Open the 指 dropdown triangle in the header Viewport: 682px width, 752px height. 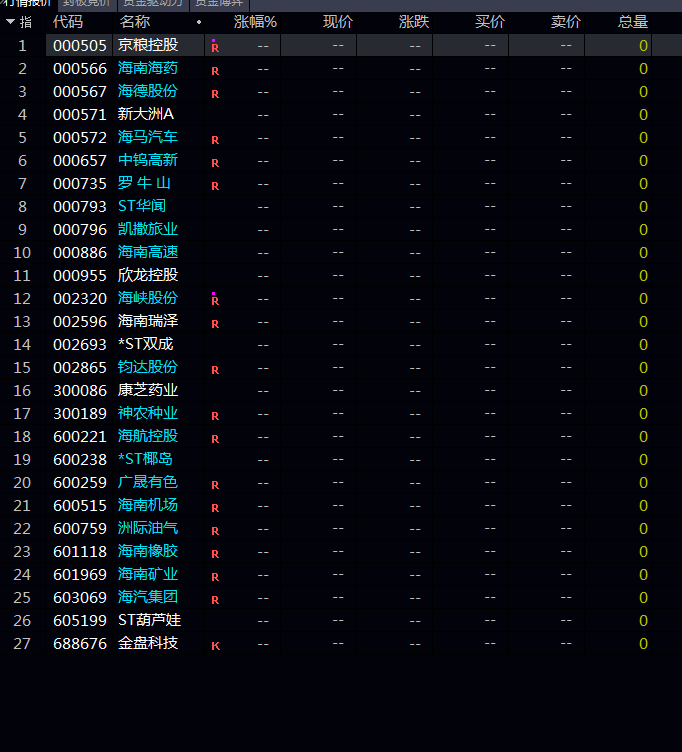click(11, 21)
